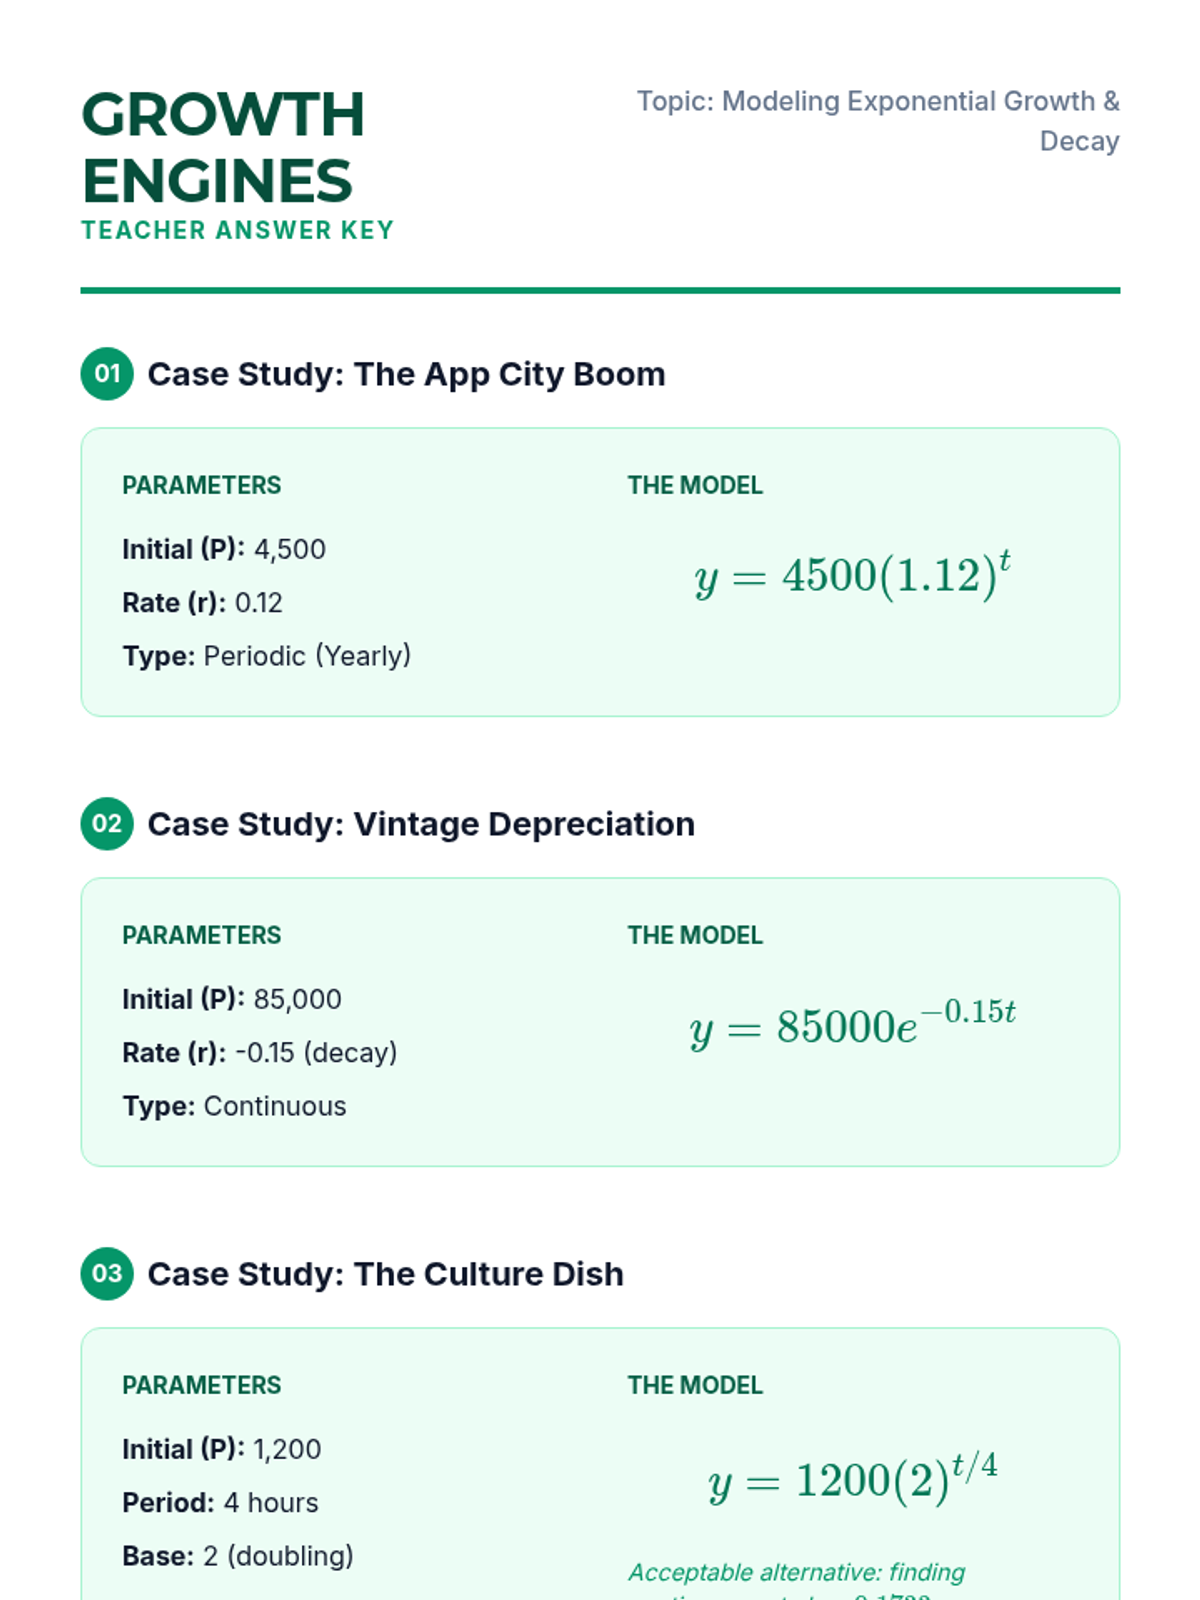Open the Vintage Depreciation case study heading
Image resolution: width=1200 pixels, height=1600 pixels.
click(x=421, y=824)
